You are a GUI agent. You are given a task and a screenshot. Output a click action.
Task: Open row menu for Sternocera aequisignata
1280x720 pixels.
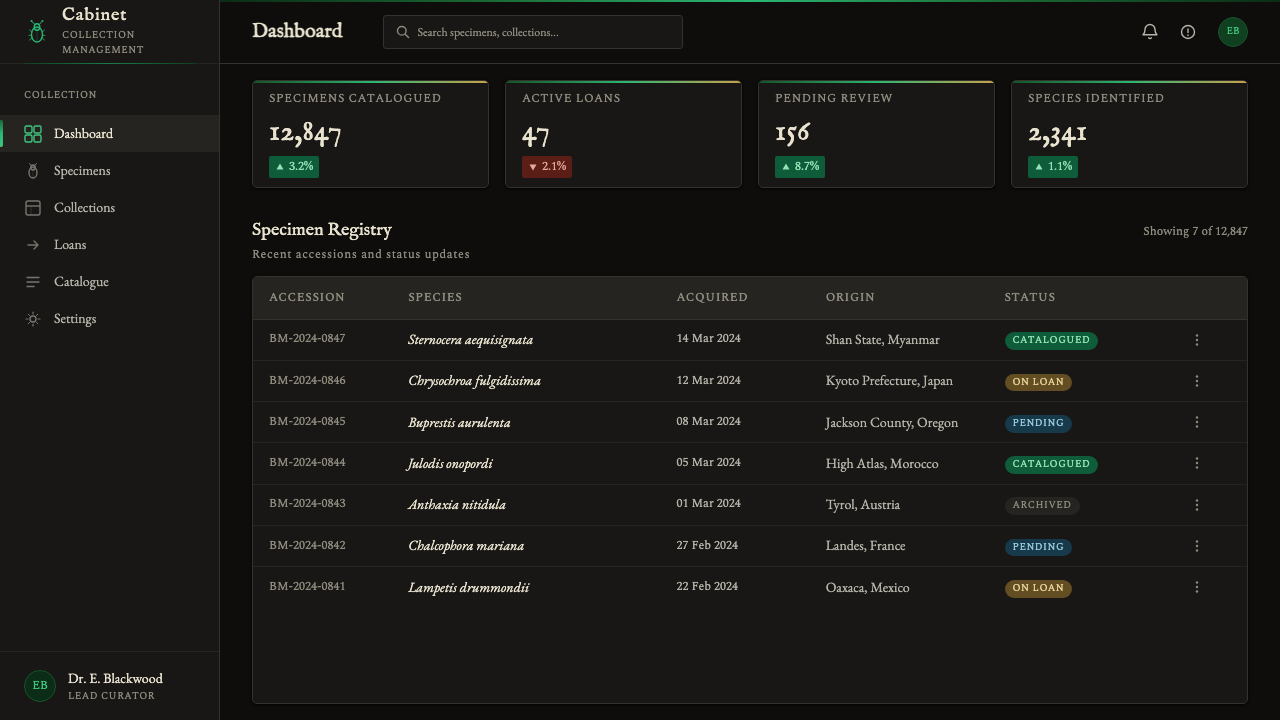(x=1197, y=340)
